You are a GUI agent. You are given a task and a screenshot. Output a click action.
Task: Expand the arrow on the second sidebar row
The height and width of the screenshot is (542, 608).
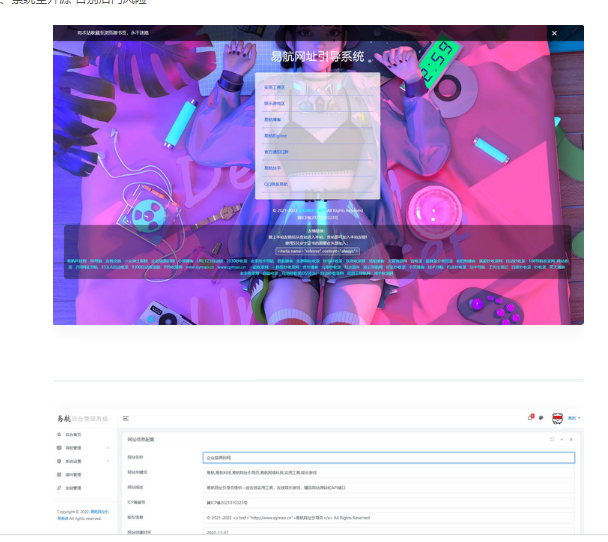click(108, 448)
